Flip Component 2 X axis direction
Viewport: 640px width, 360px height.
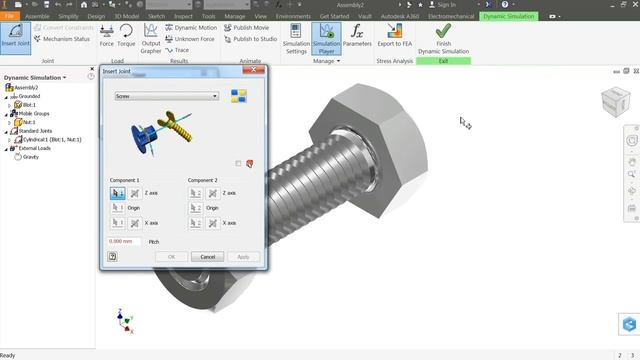(212, 223)
